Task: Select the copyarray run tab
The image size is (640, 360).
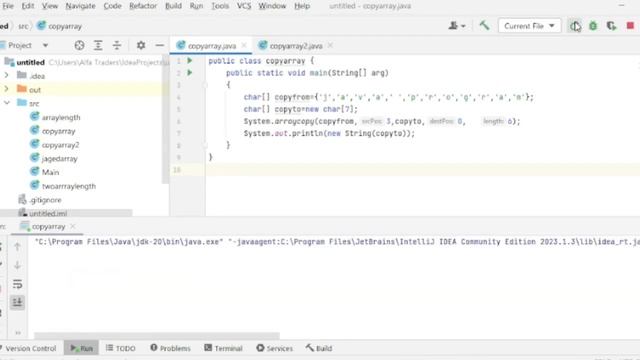Action: tap(48, 227)
